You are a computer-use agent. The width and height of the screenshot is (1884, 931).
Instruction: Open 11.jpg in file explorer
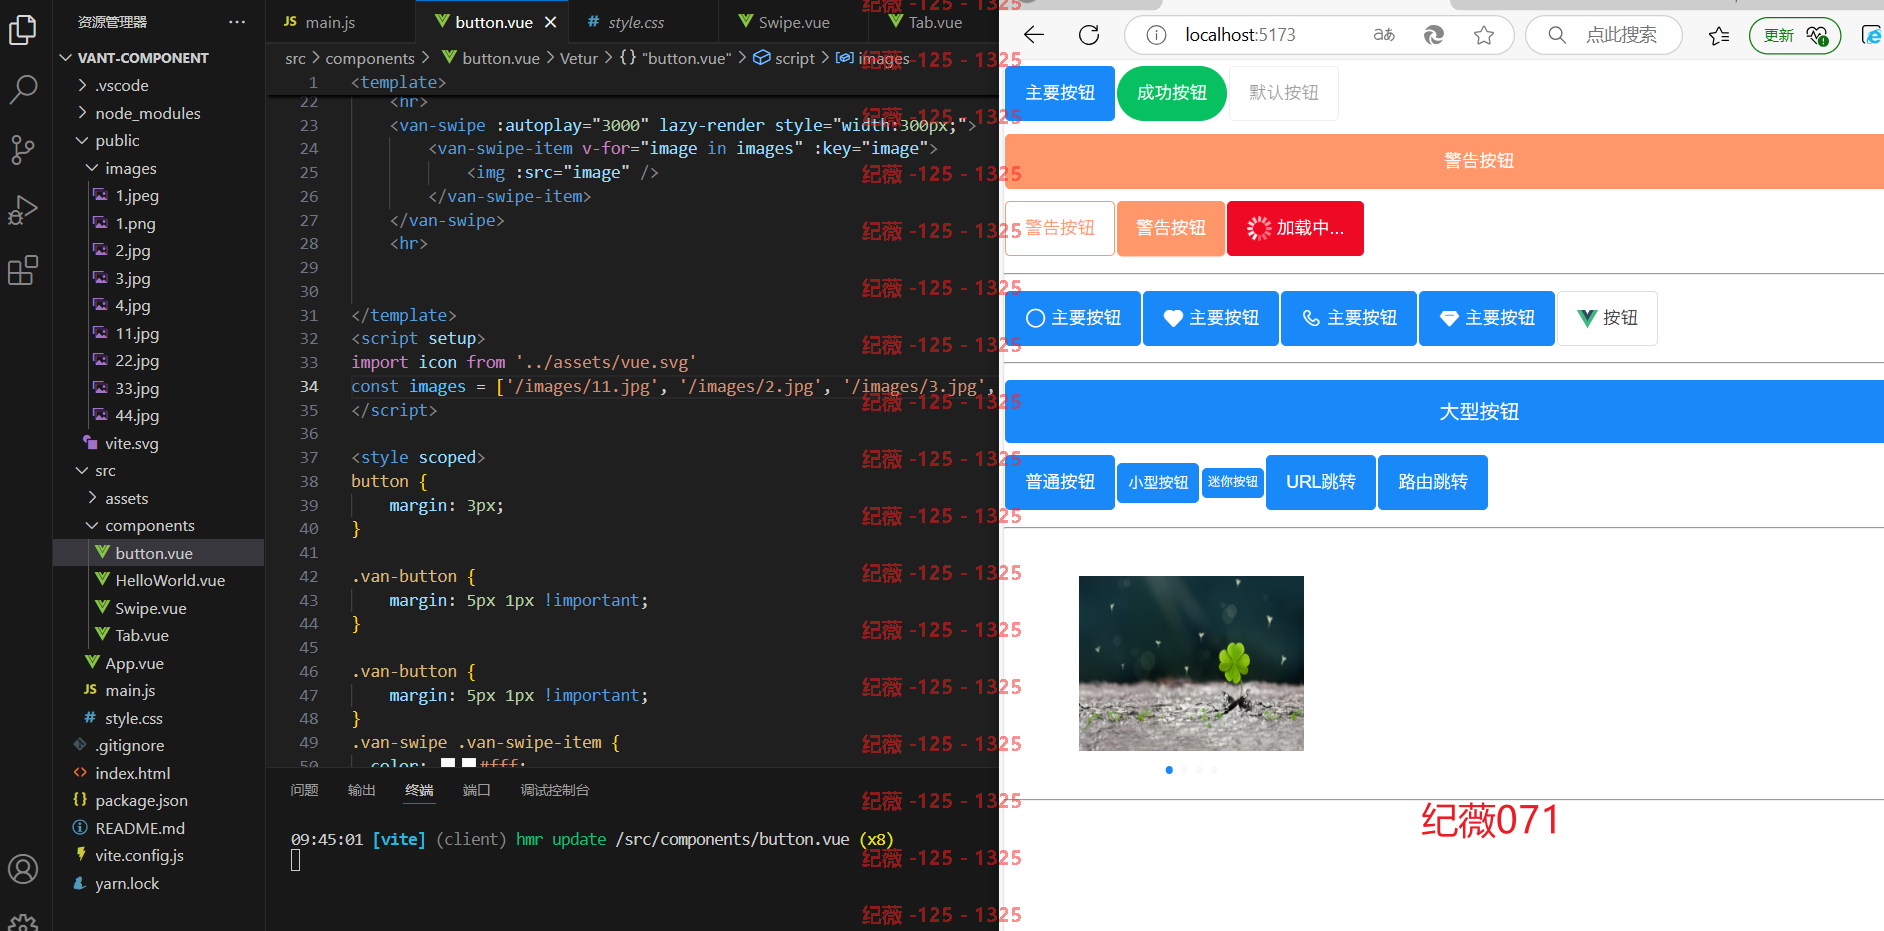(136, 334)
